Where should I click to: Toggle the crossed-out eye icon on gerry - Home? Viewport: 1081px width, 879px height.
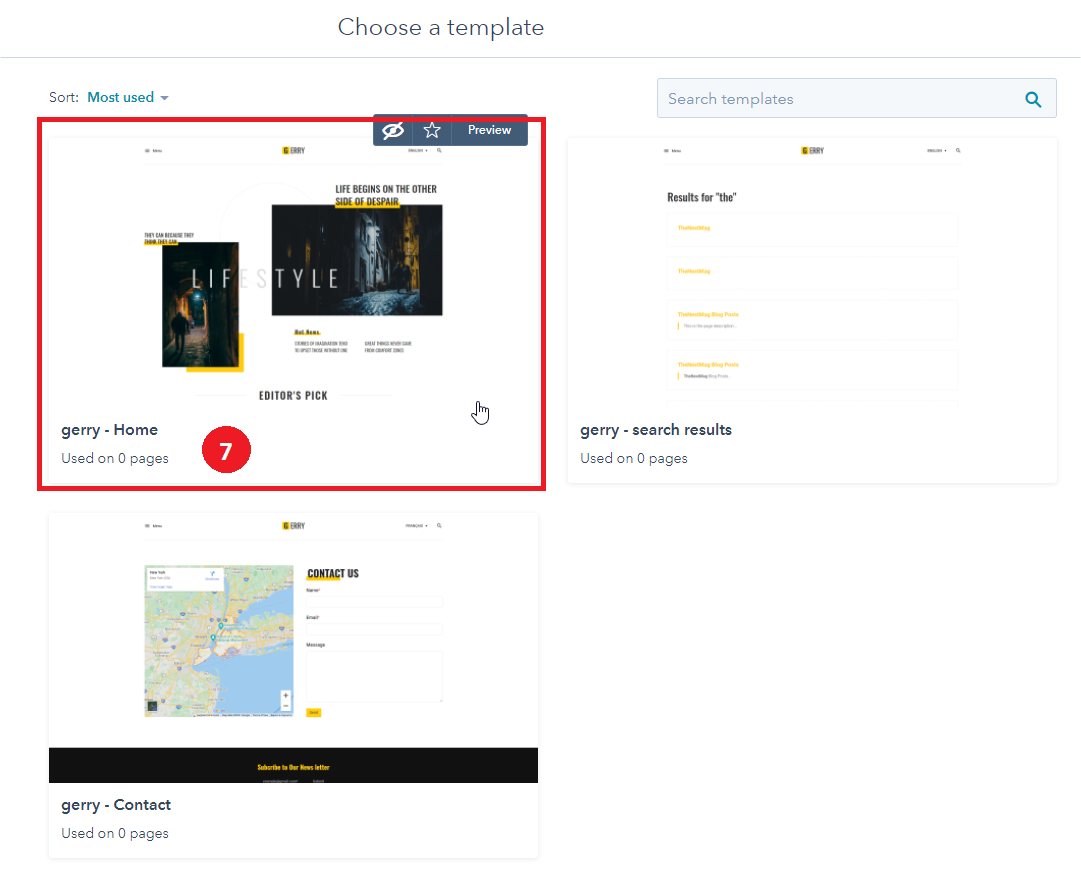pos(393,130)
